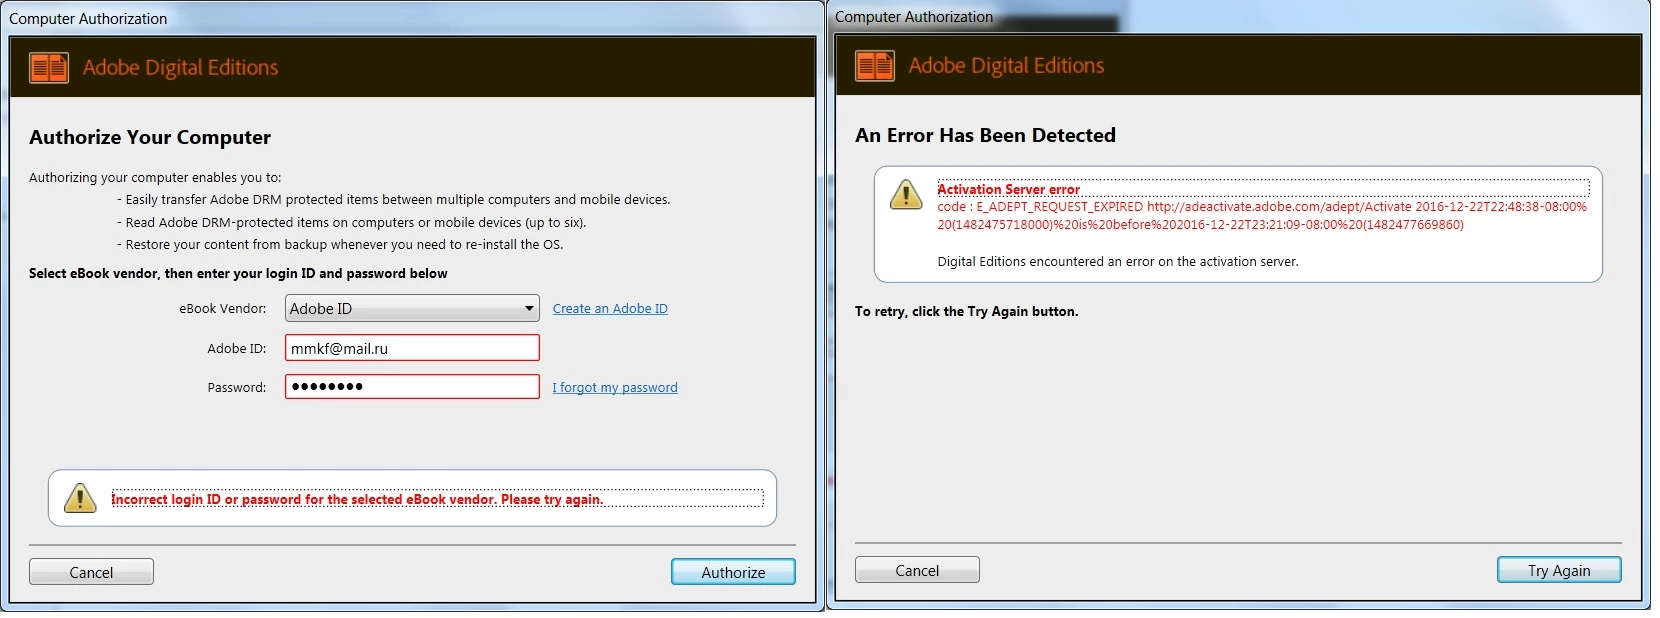Click the Authorize button
Image resolution: width=1660 pixels, height=618 pixels.
tap(733, 572)
